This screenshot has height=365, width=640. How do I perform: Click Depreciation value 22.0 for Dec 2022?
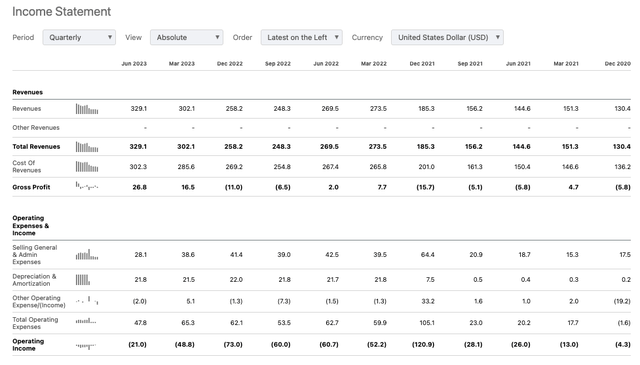coord(236,280)
